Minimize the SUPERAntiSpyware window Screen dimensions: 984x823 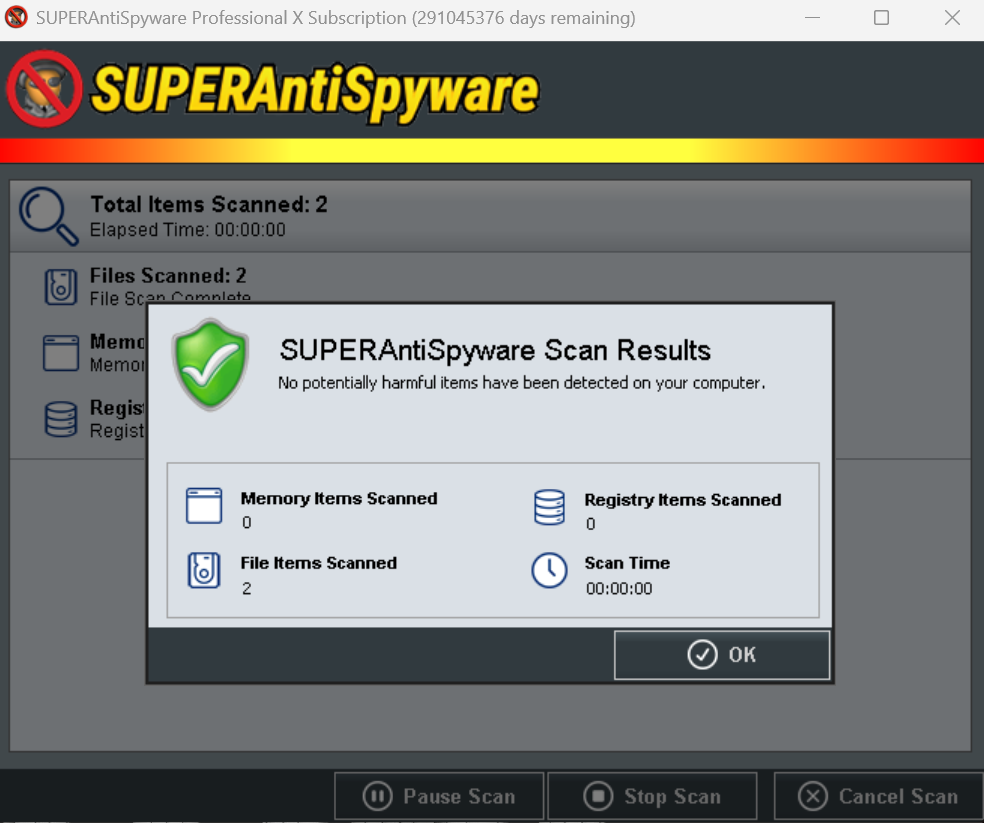click(812, 18)
